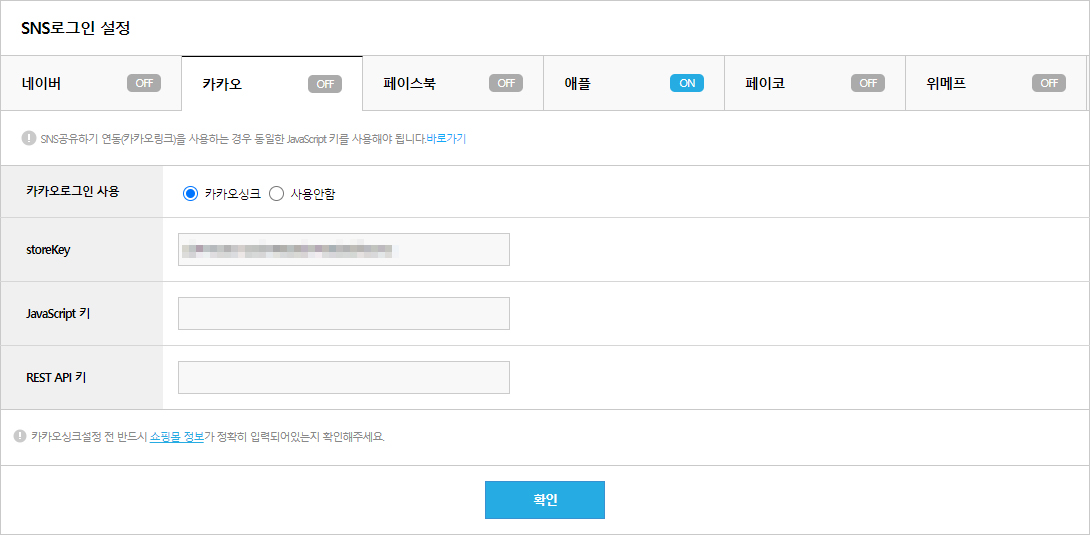Image resolution: width=1090 pixels, height=535 pixels.
Task: Click the info icon beside the SNS공유하기 notice
Action: (28, 138)
